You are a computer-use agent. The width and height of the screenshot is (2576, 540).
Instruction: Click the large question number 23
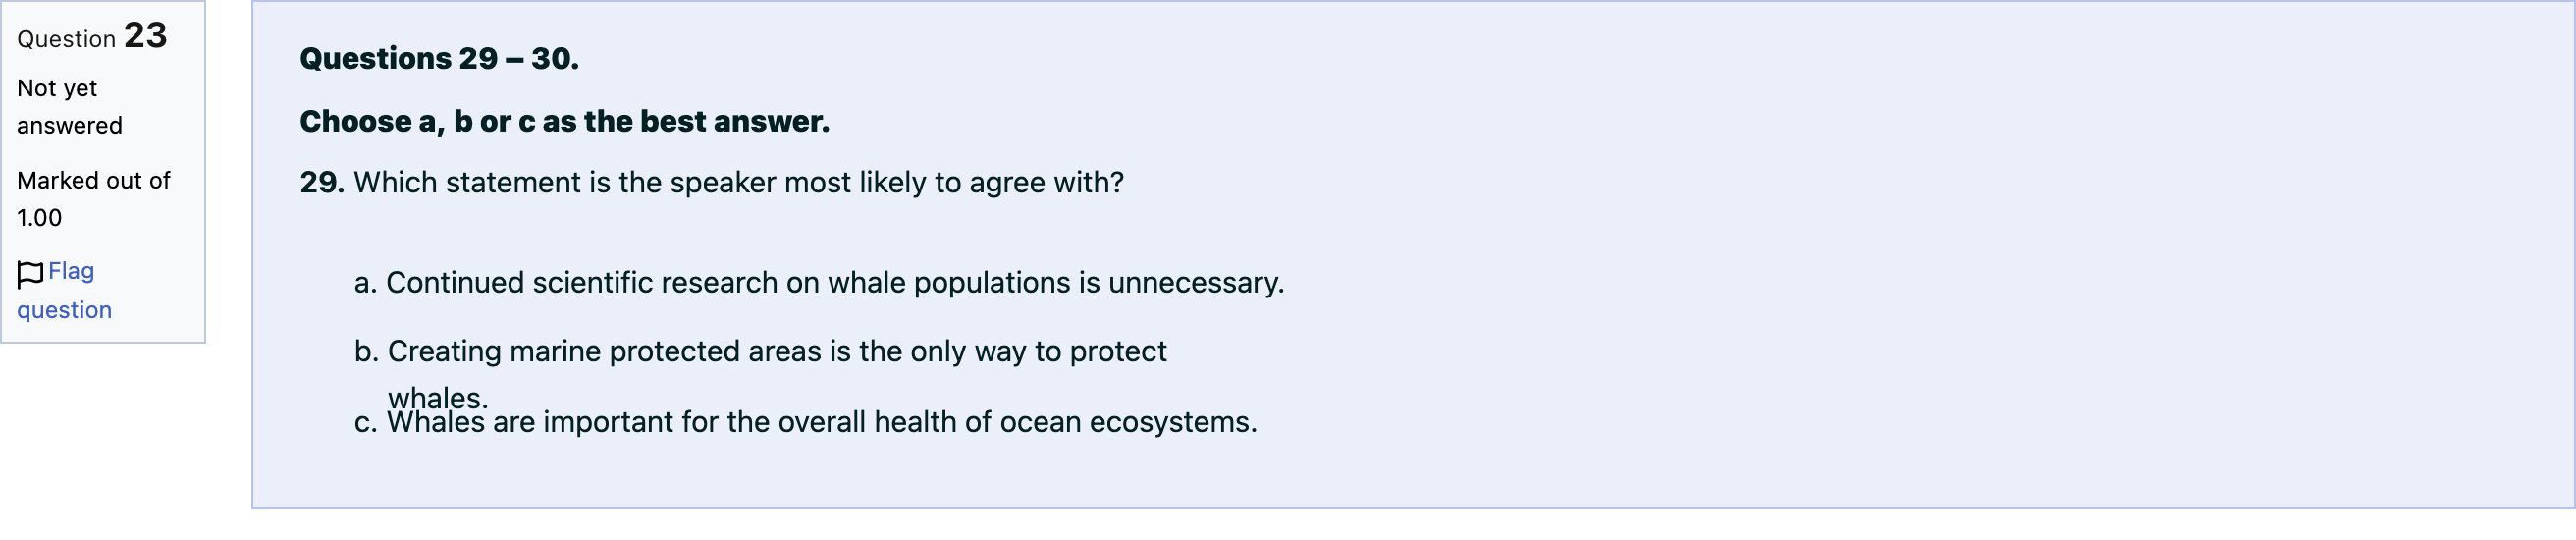145,36
